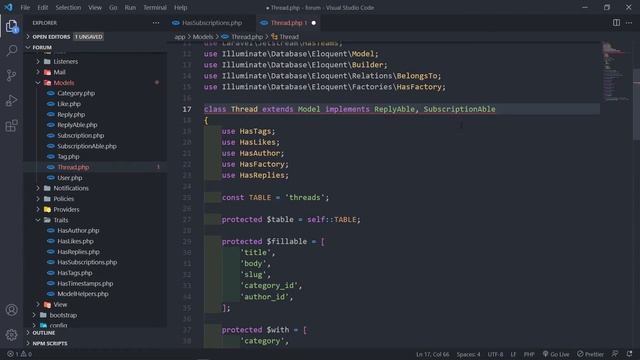Click the app breadcrumb segment
640x360 pixels.
180,37
